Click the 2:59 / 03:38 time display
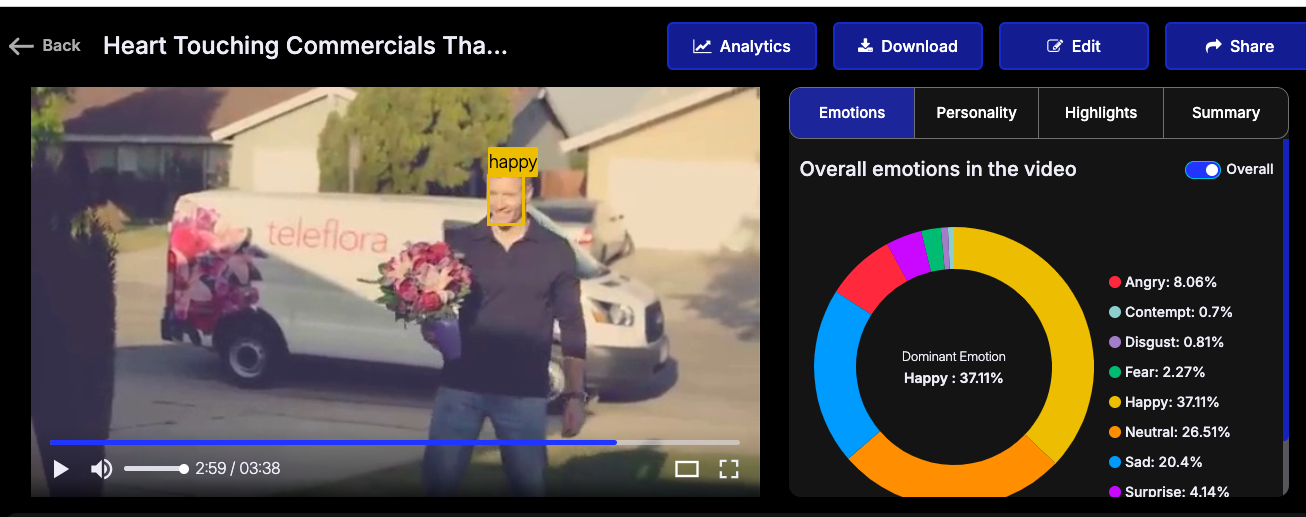The width and height of the screenshot is (1306, 517). 237,468
